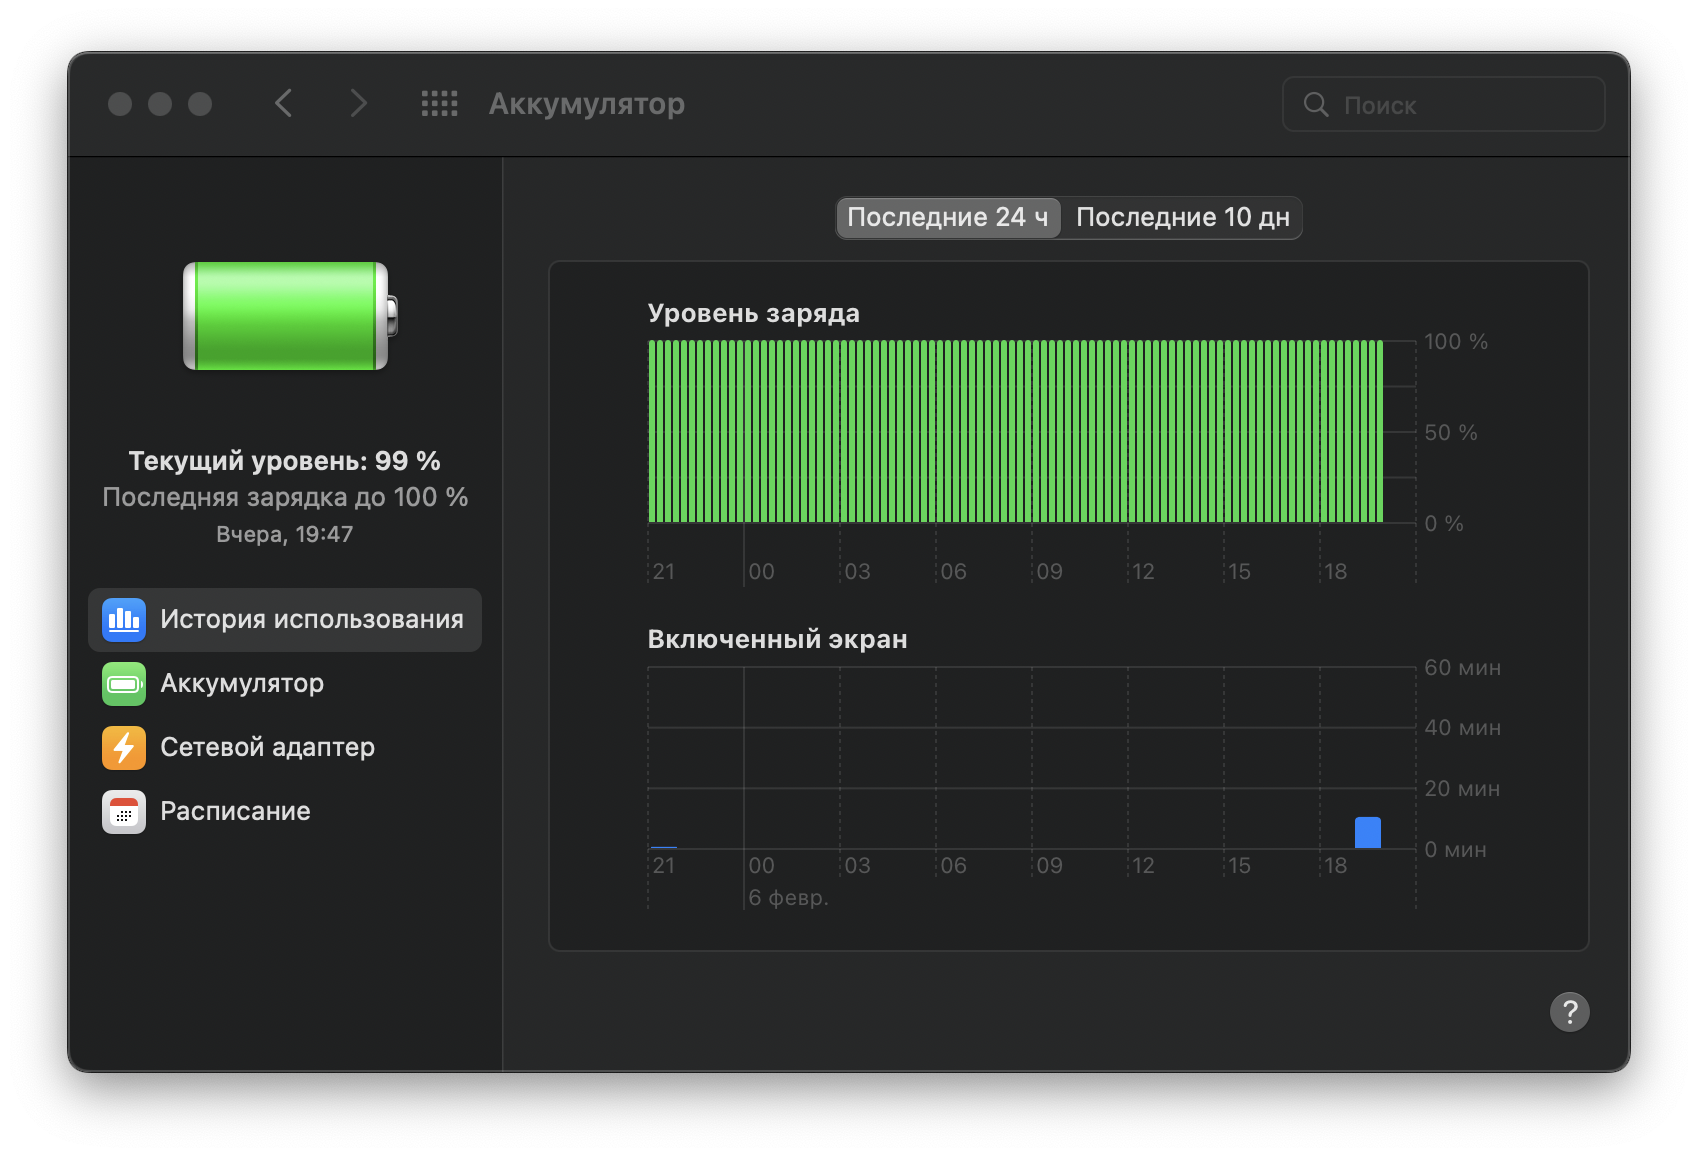Click the large green battery image

(288, 316)
